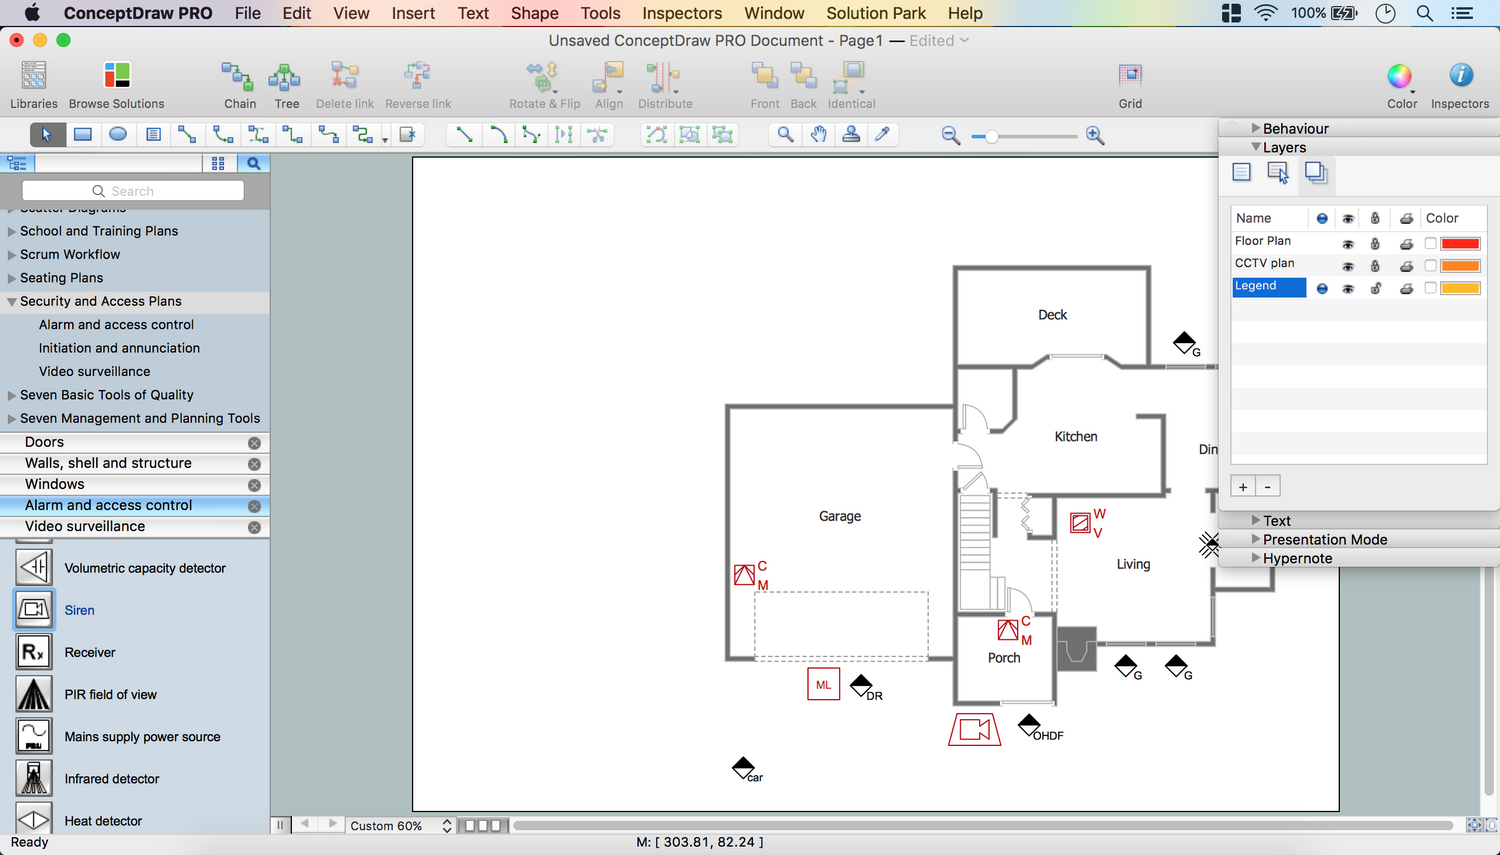Expand the Text inspector section
The width and height of the screenshot is (1500, 855).
(1256, 520)
